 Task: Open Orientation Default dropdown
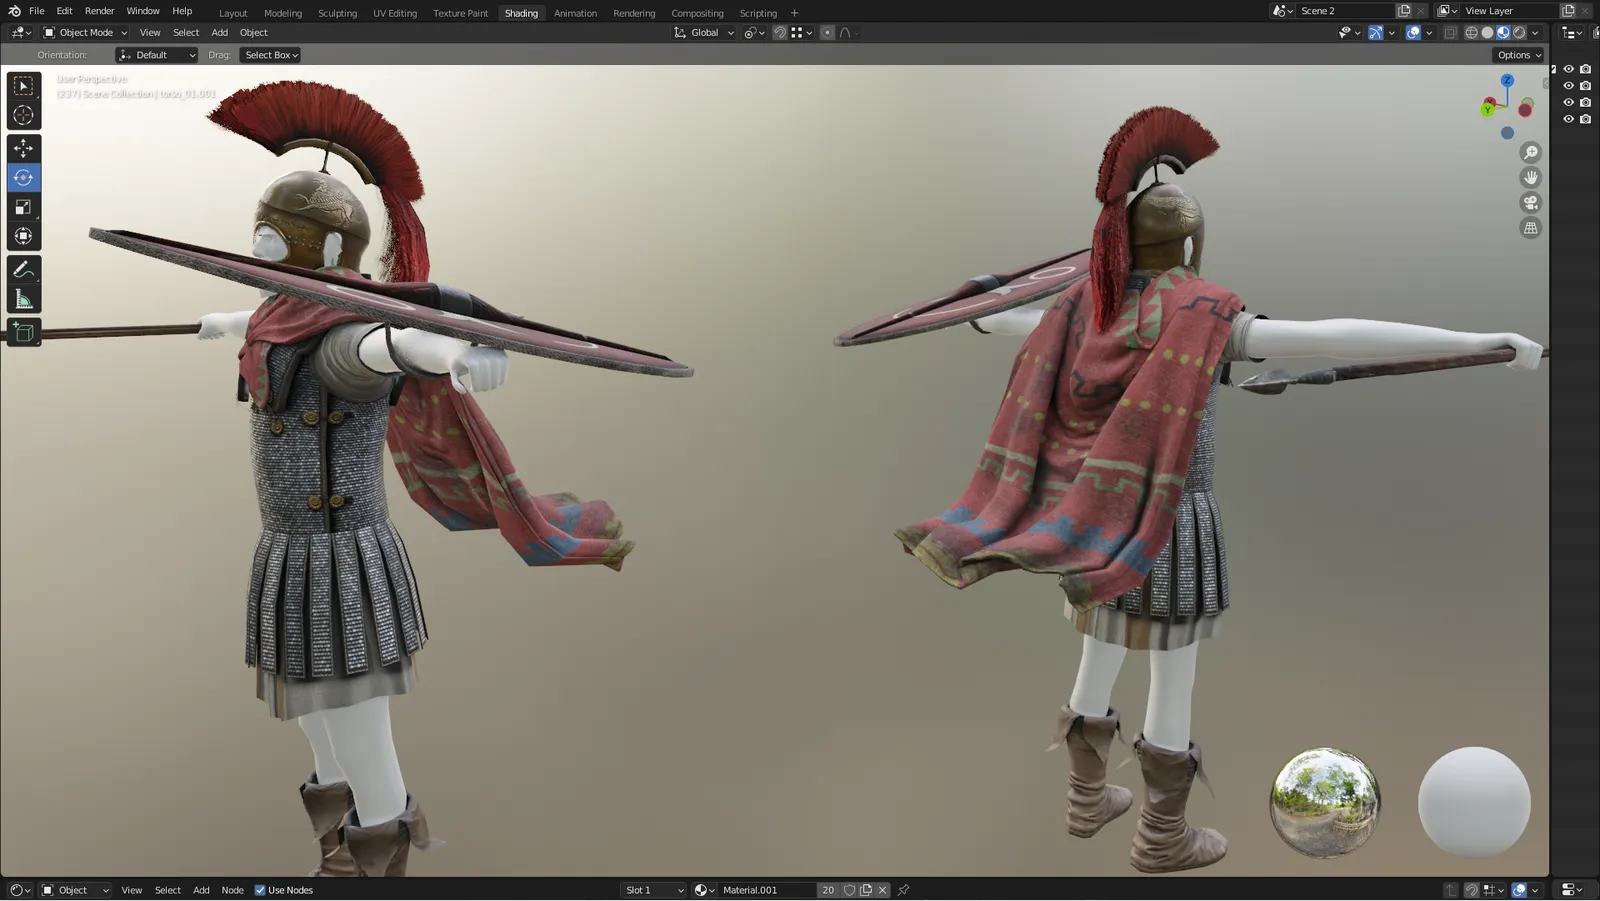tap(157, 55)
